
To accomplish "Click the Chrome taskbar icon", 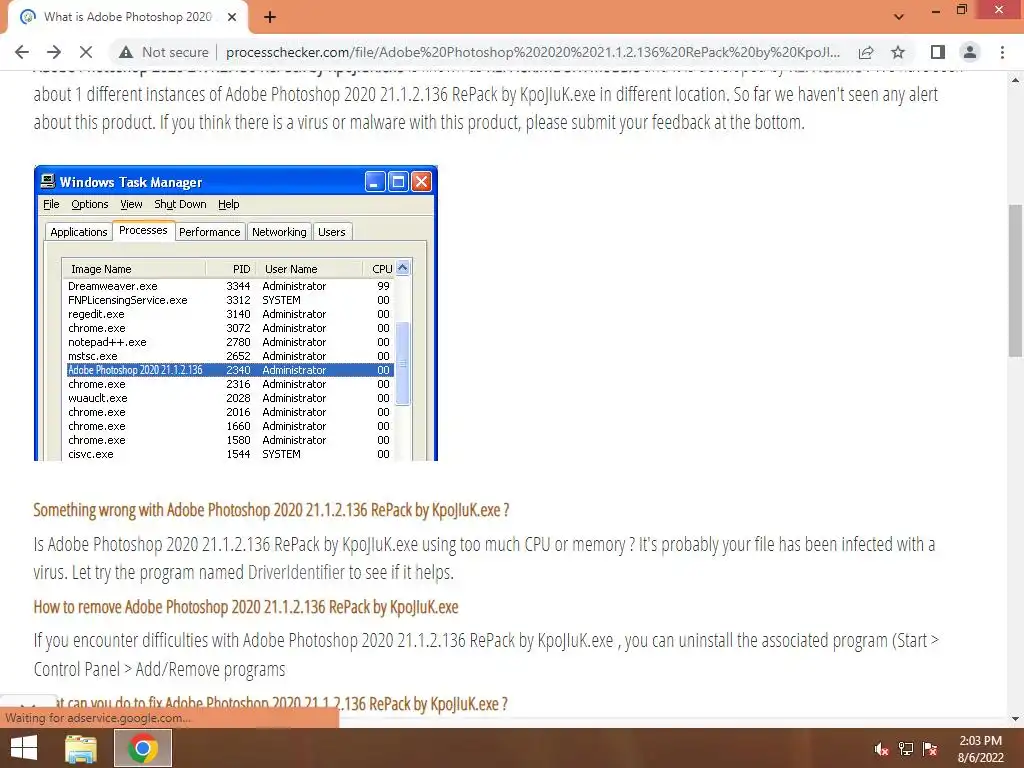I will click(143, 748).
